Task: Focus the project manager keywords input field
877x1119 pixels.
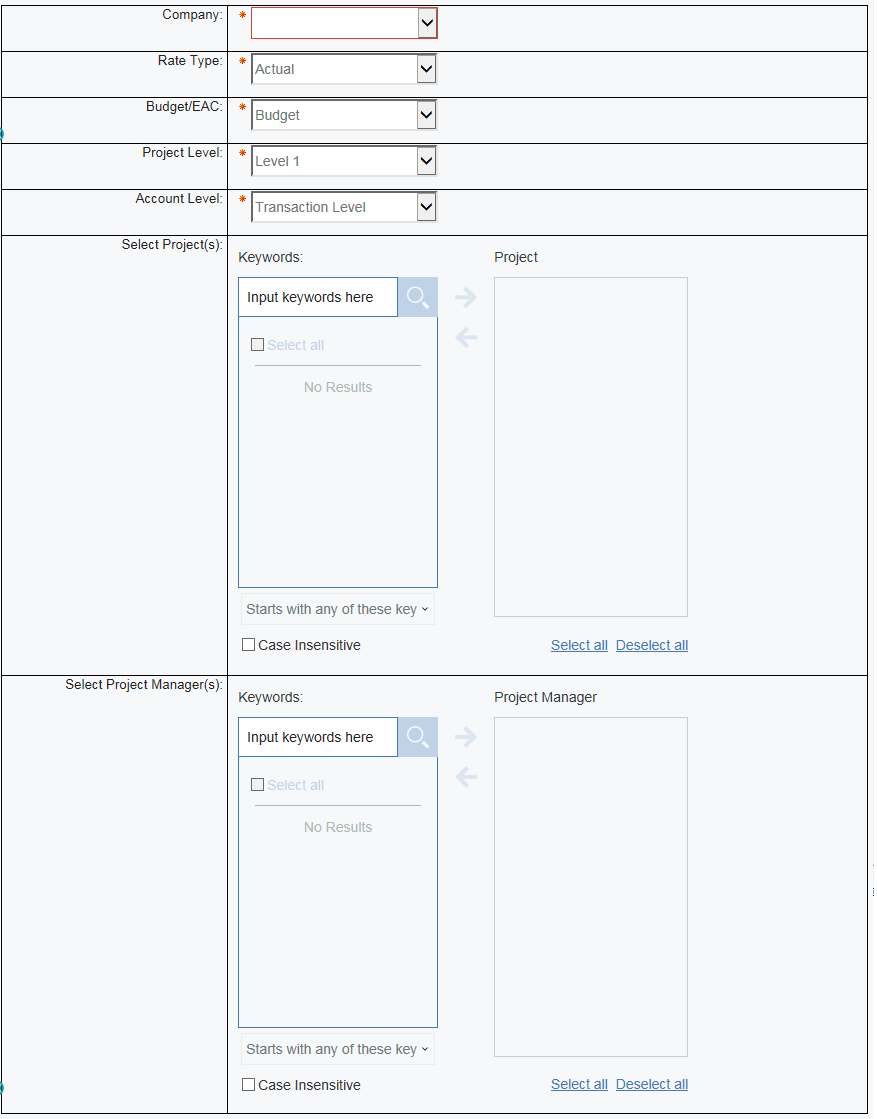Action: 318,737
